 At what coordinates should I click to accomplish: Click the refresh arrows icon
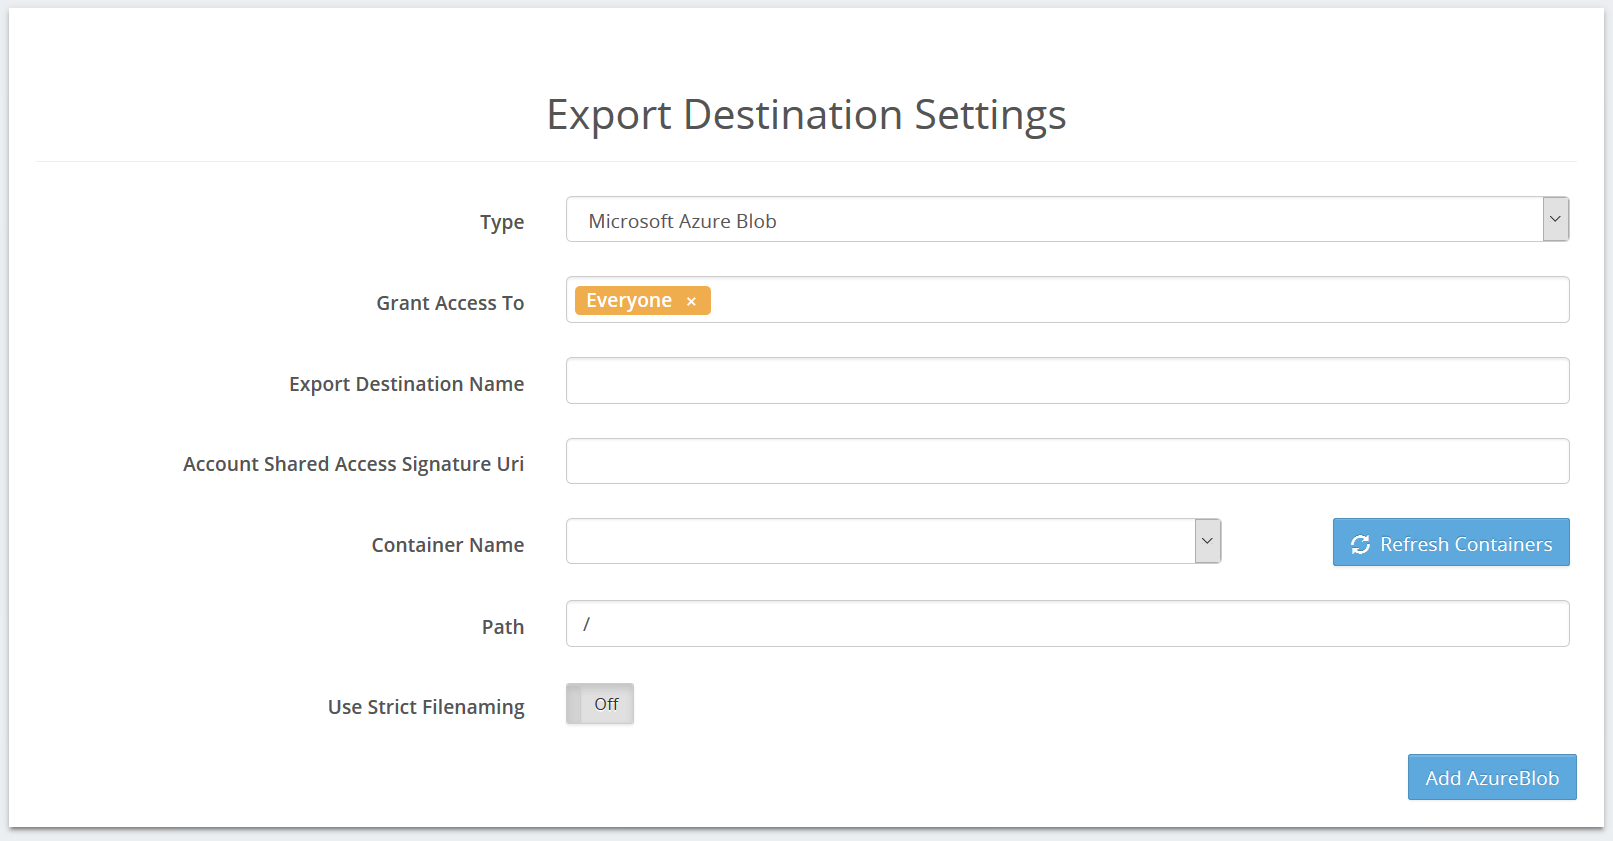pos(1360,544)
